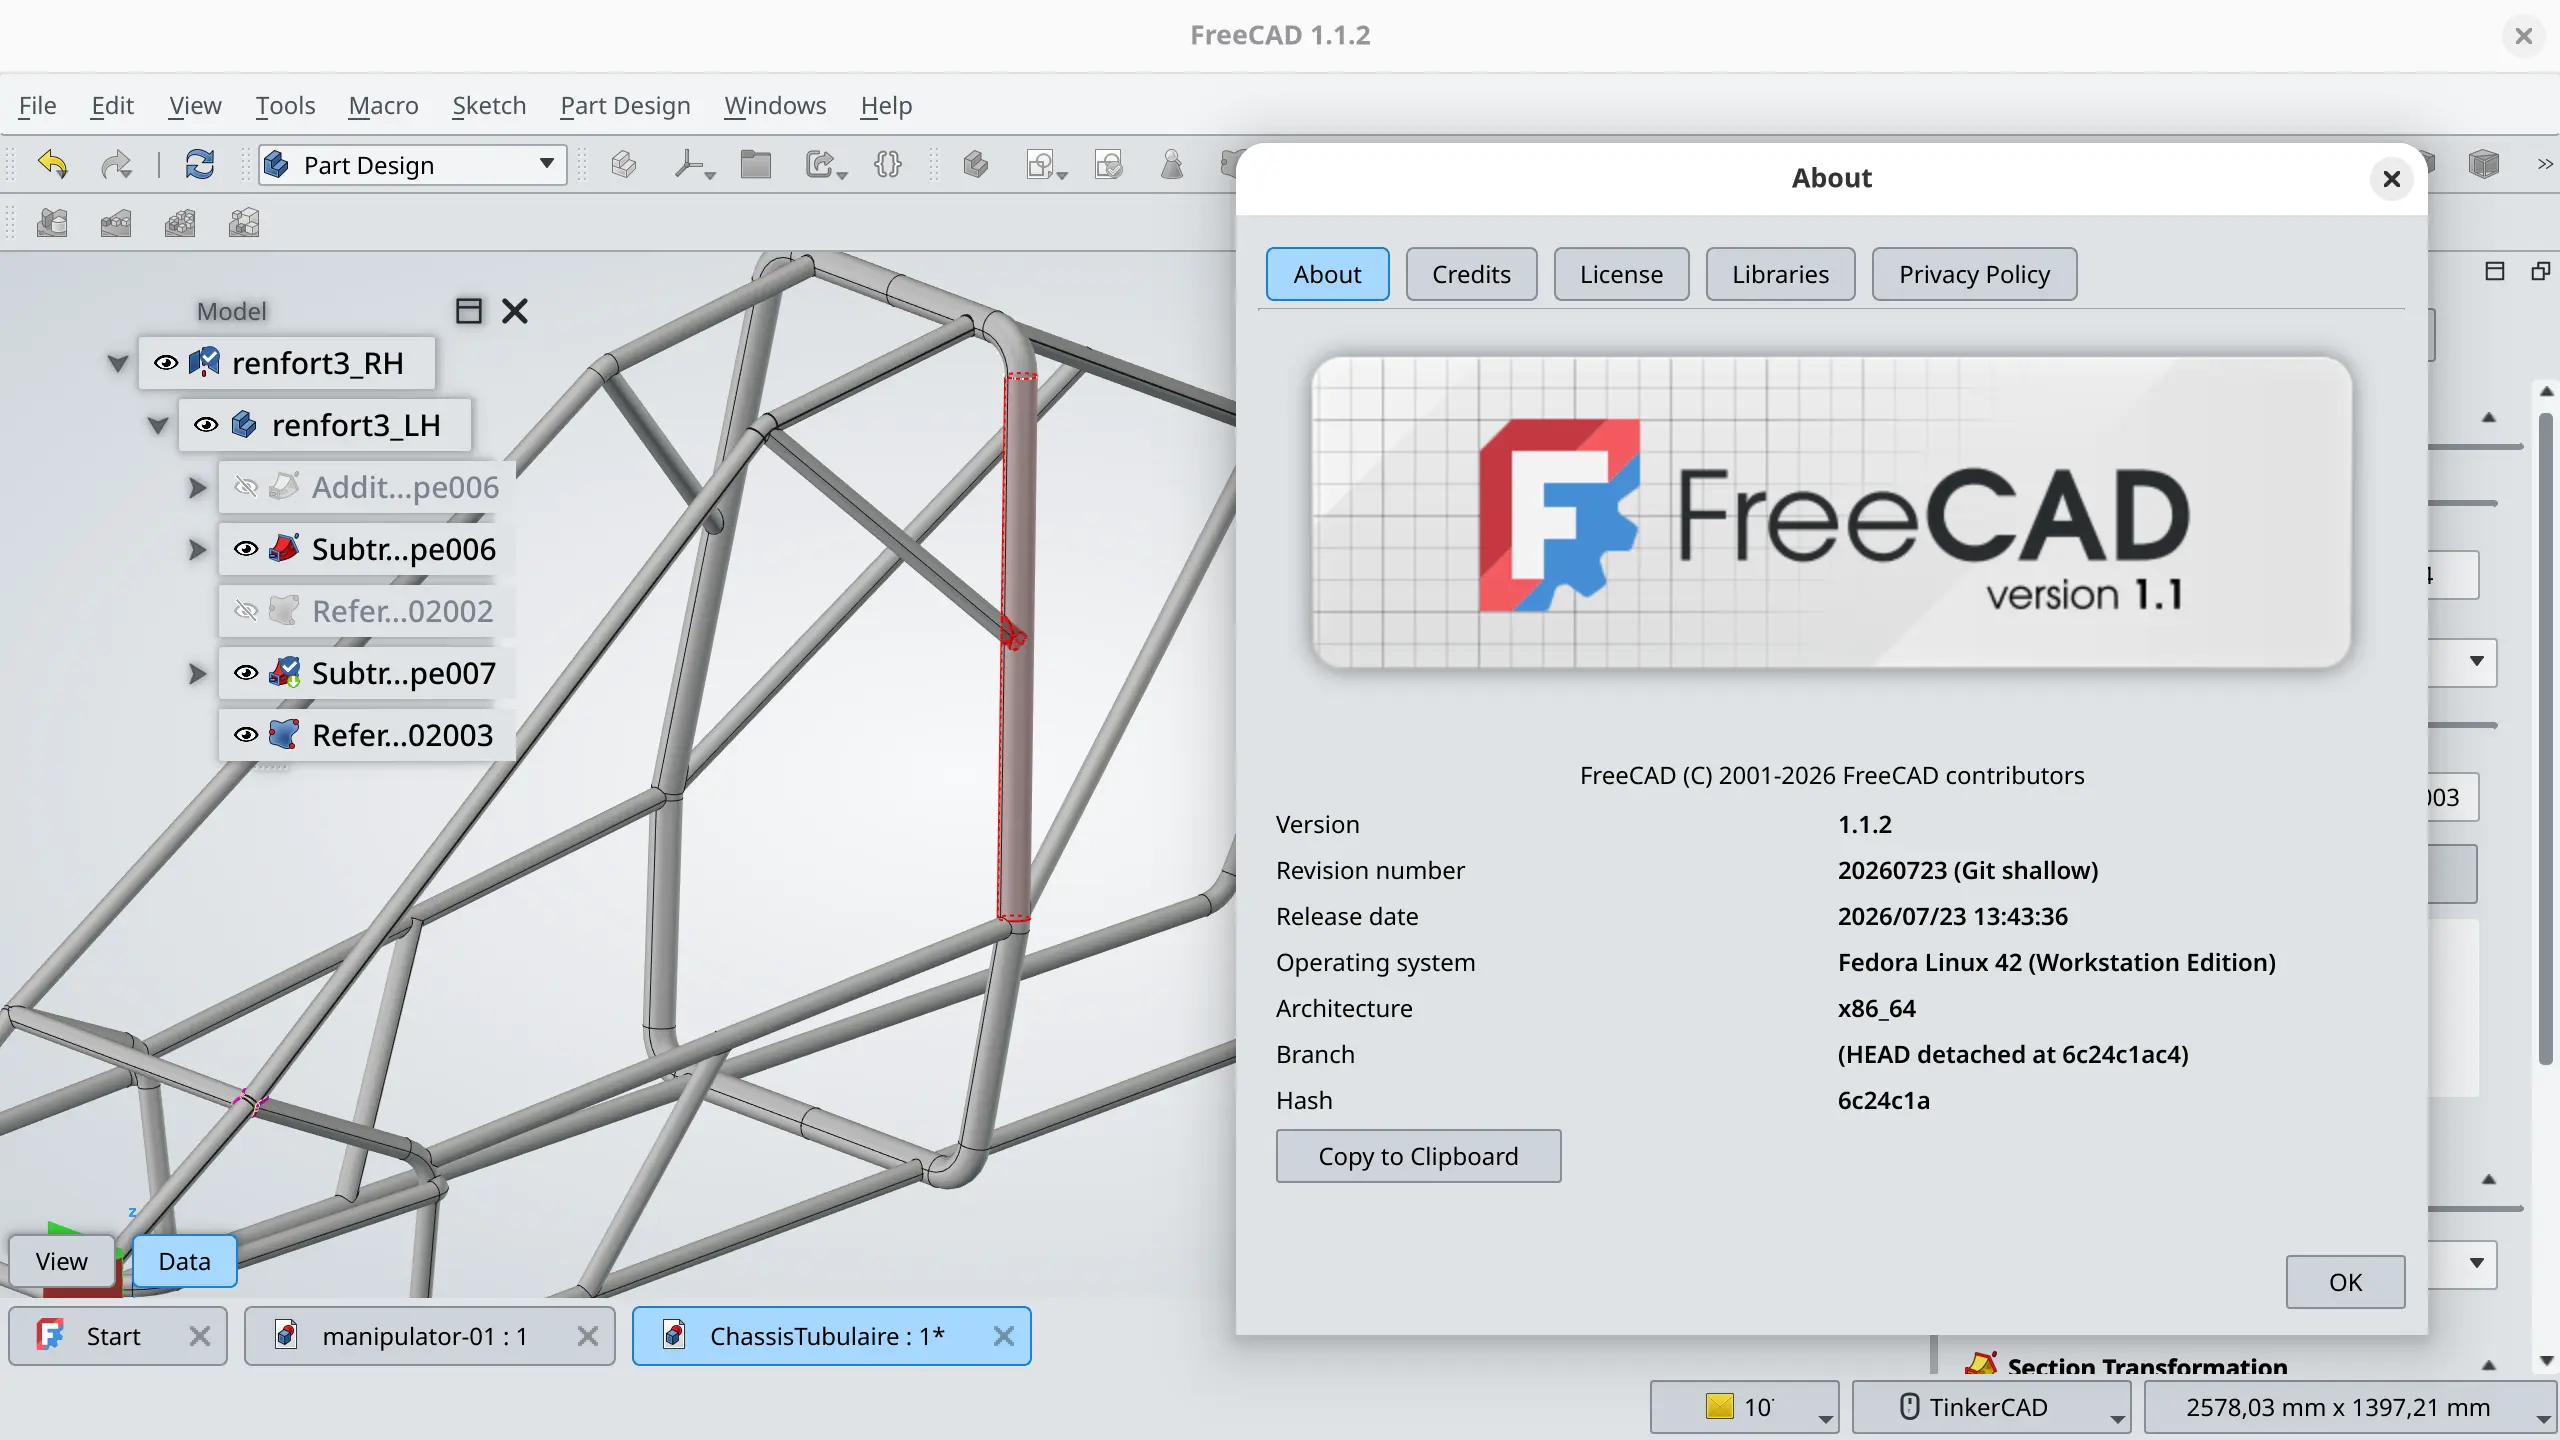This screenshot has width=2560, height=1440.
Task: Select the Data property tab
Action: tap(184, 1261)
